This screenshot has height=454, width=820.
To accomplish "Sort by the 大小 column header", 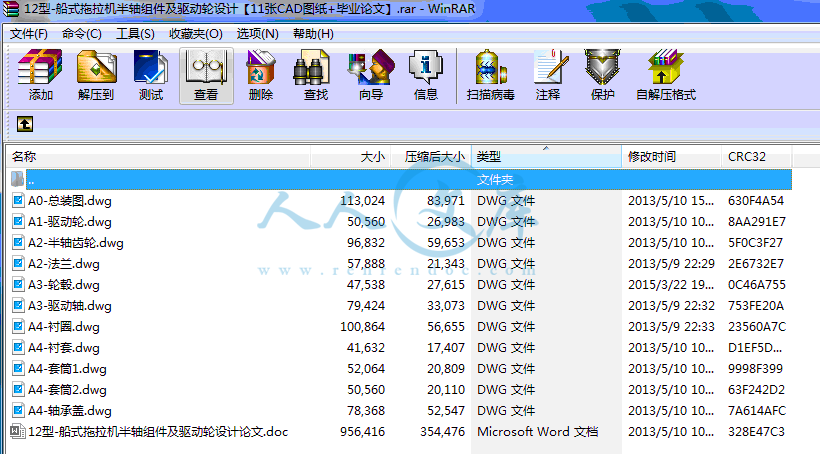I will 351,156.
